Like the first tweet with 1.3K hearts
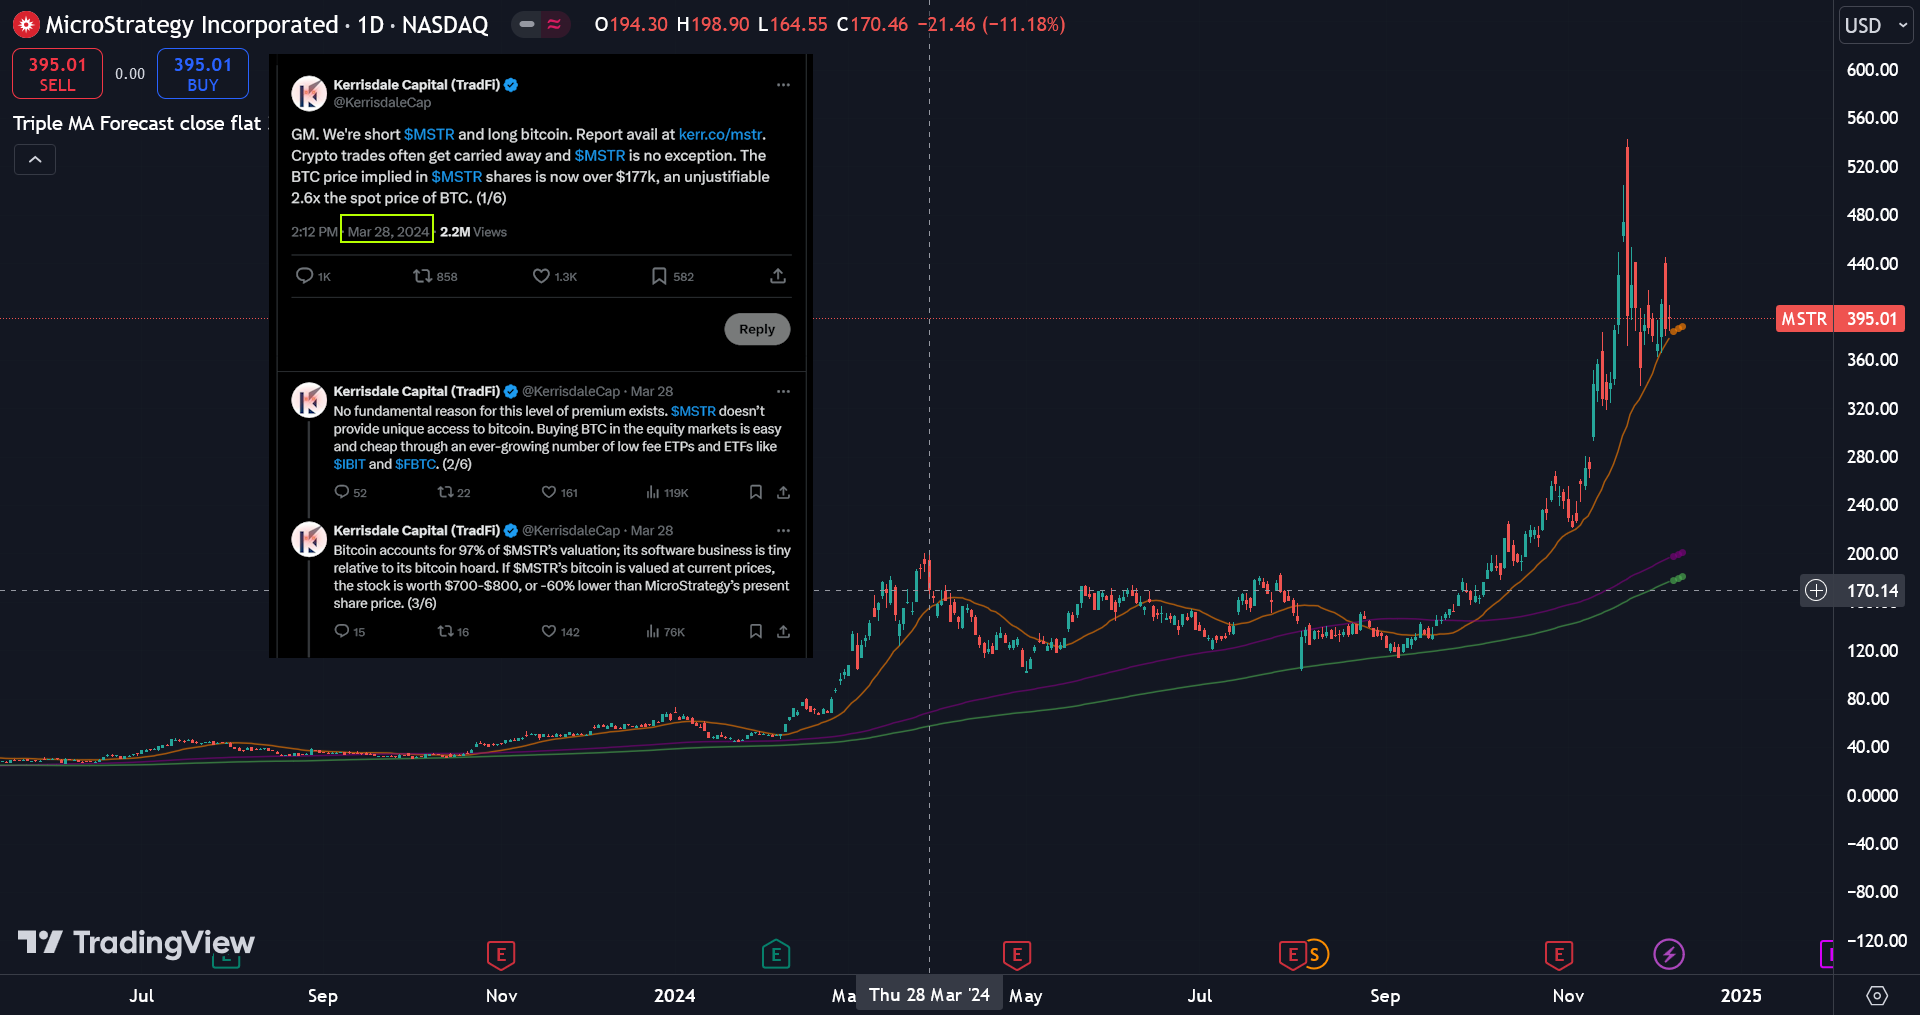Screen dimensions: 1920x1015 541,275
